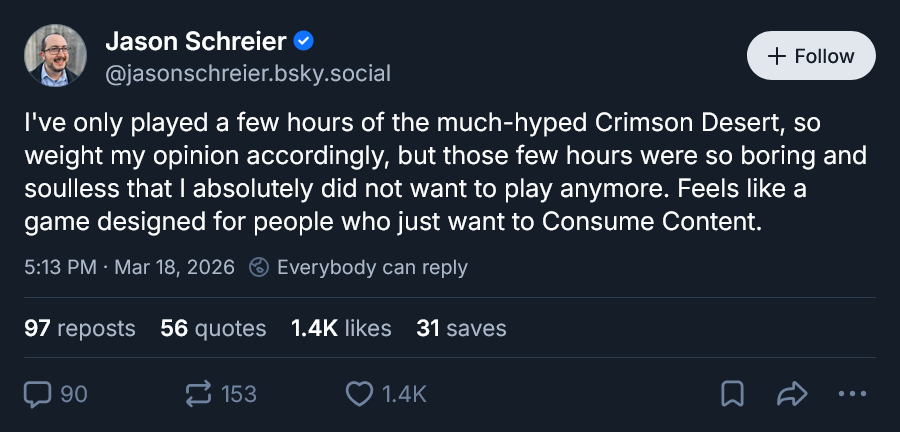900x432 pixels.
Task: Share post using the curved arrow icon
Action: pyautogui.click(x=792, y=394)
